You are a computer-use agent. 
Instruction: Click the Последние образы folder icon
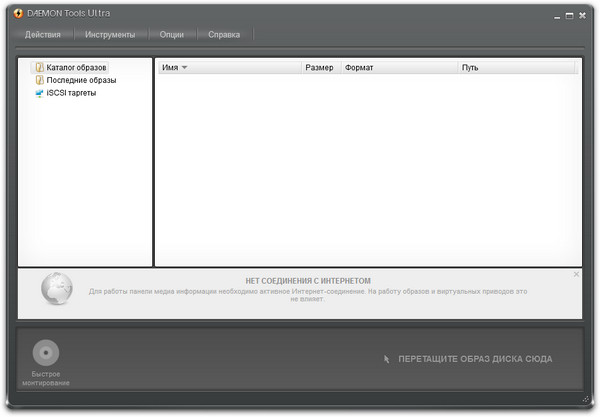[x=39, y=80]
